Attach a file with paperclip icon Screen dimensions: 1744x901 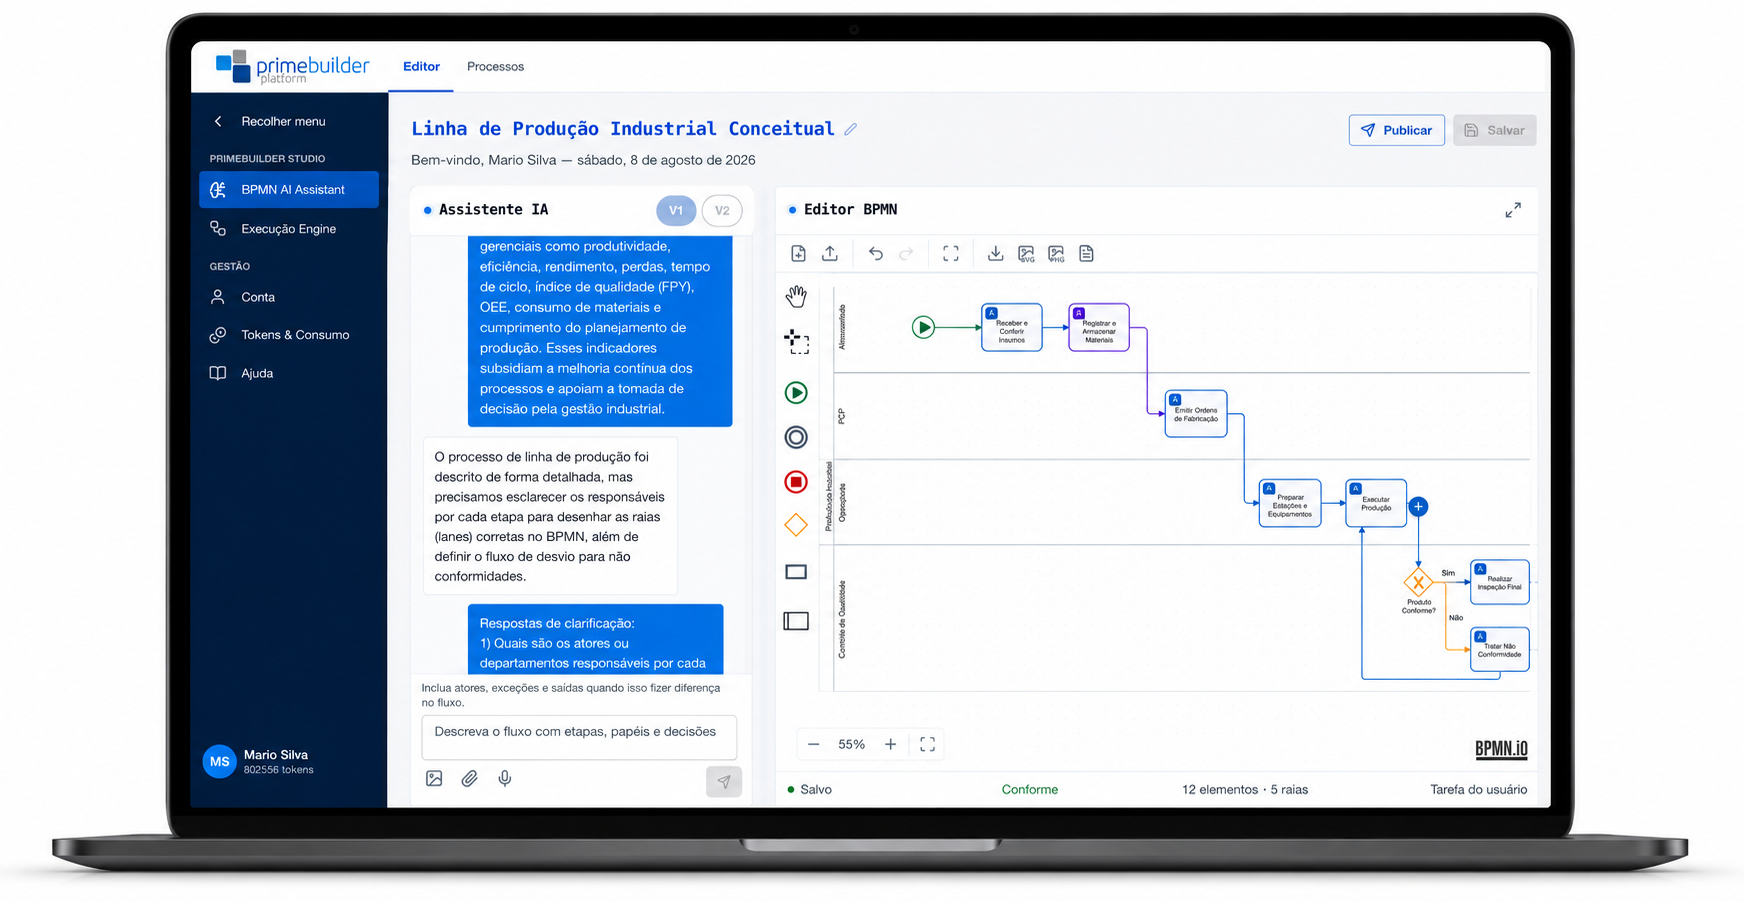click(x=469, y=778)
